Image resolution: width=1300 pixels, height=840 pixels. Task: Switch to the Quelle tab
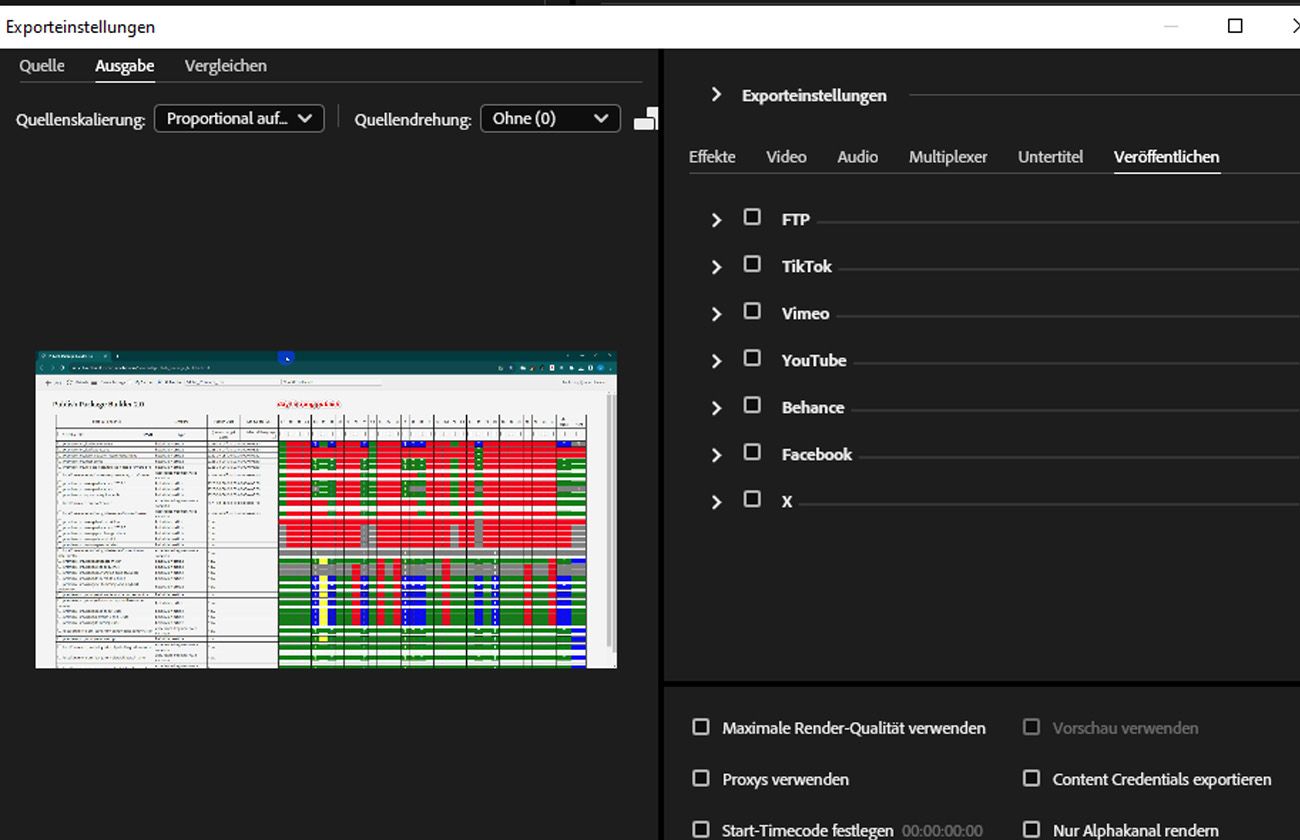tap(41, 65)
